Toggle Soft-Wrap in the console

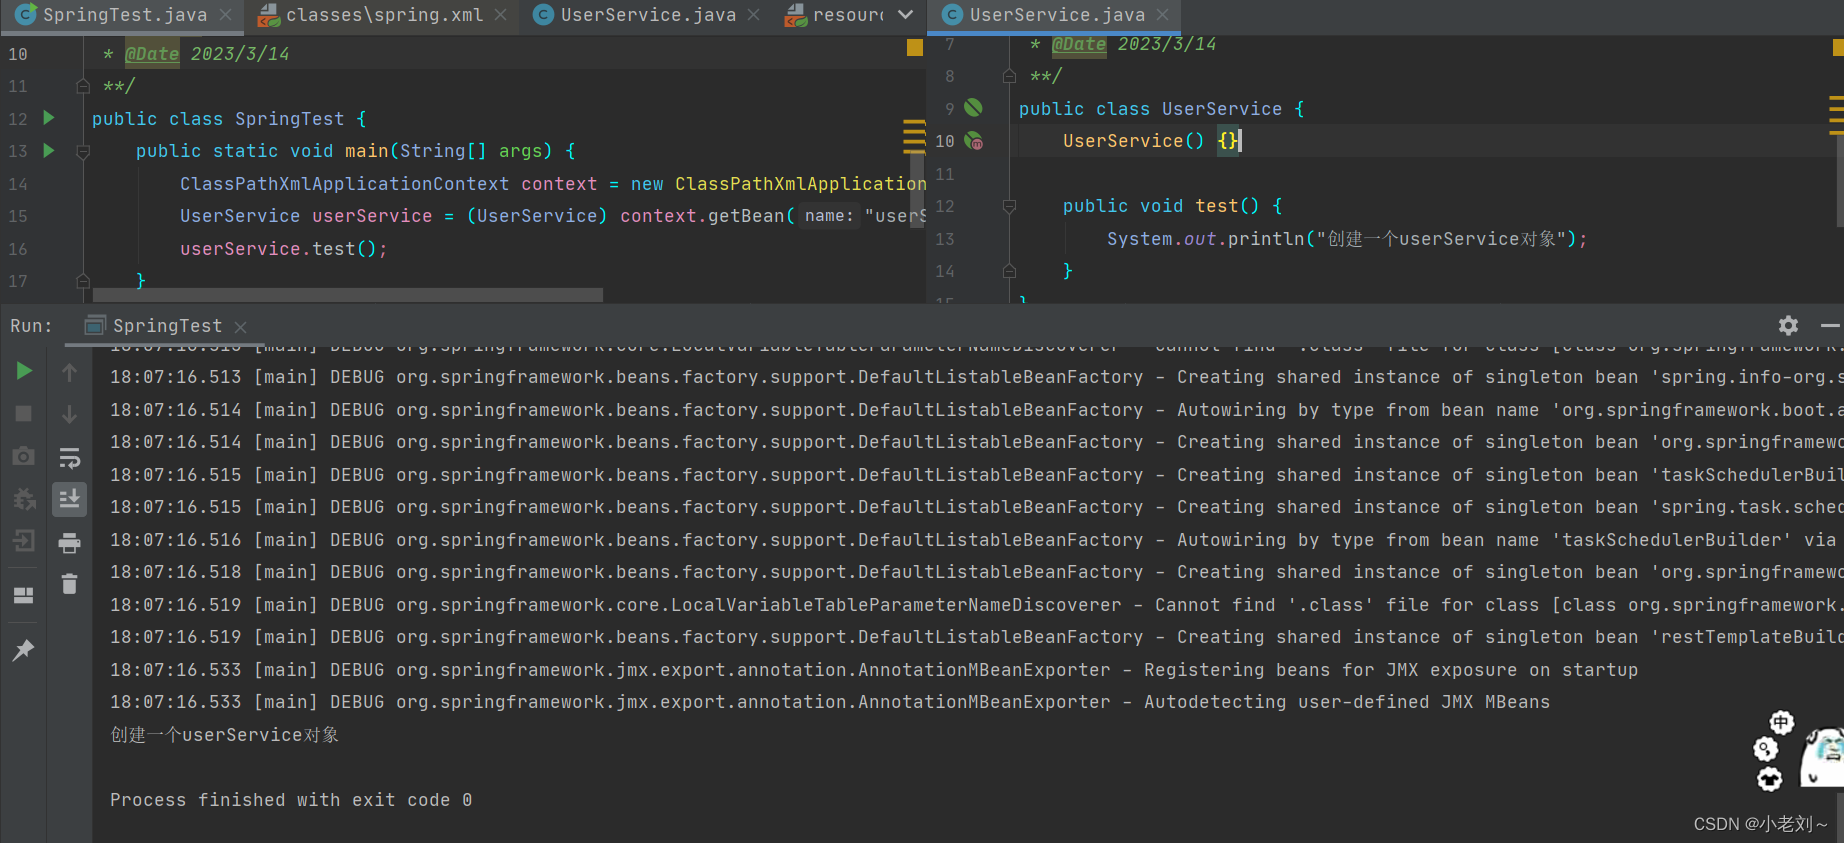tap(69, 457)
